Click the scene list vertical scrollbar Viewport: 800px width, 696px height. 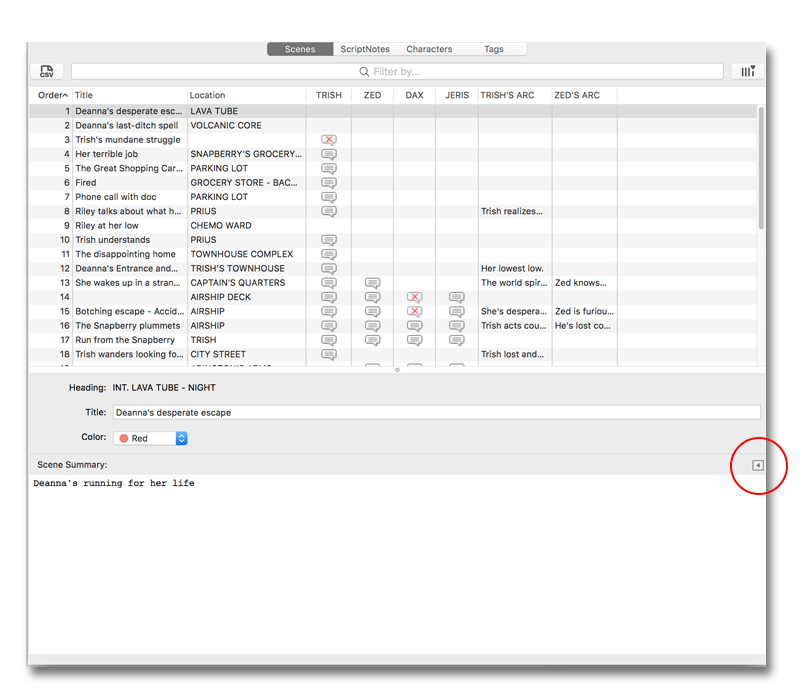coord(761,170)
